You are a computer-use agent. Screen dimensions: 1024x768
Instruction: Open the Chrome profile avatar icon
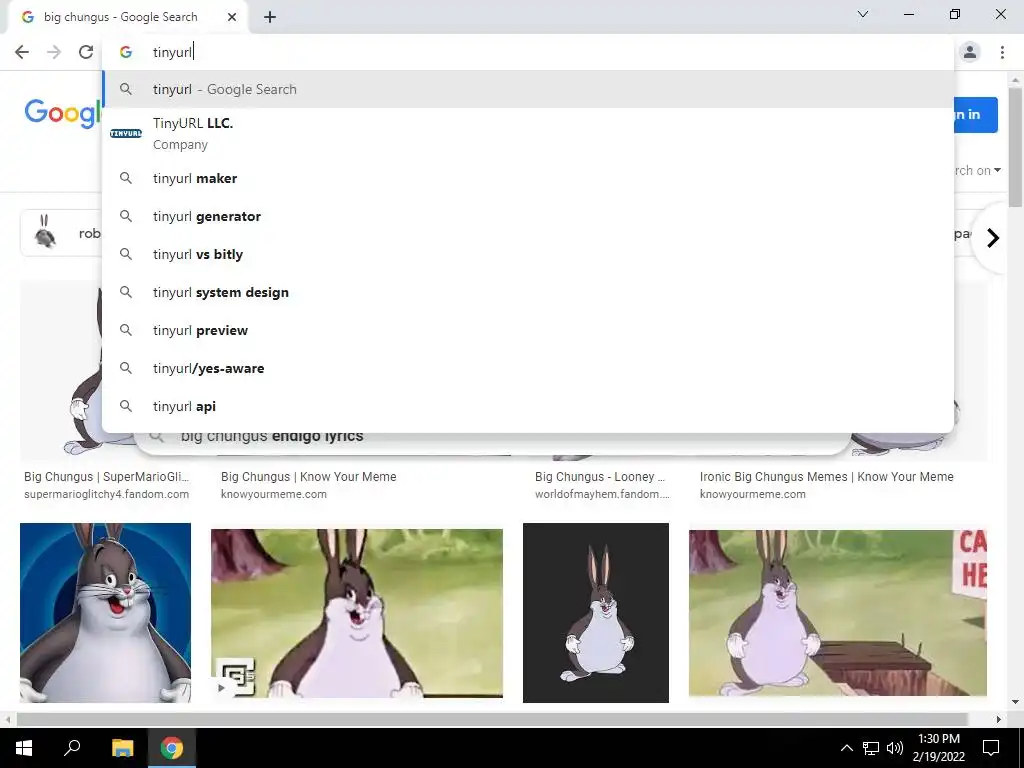coord(970,52)
